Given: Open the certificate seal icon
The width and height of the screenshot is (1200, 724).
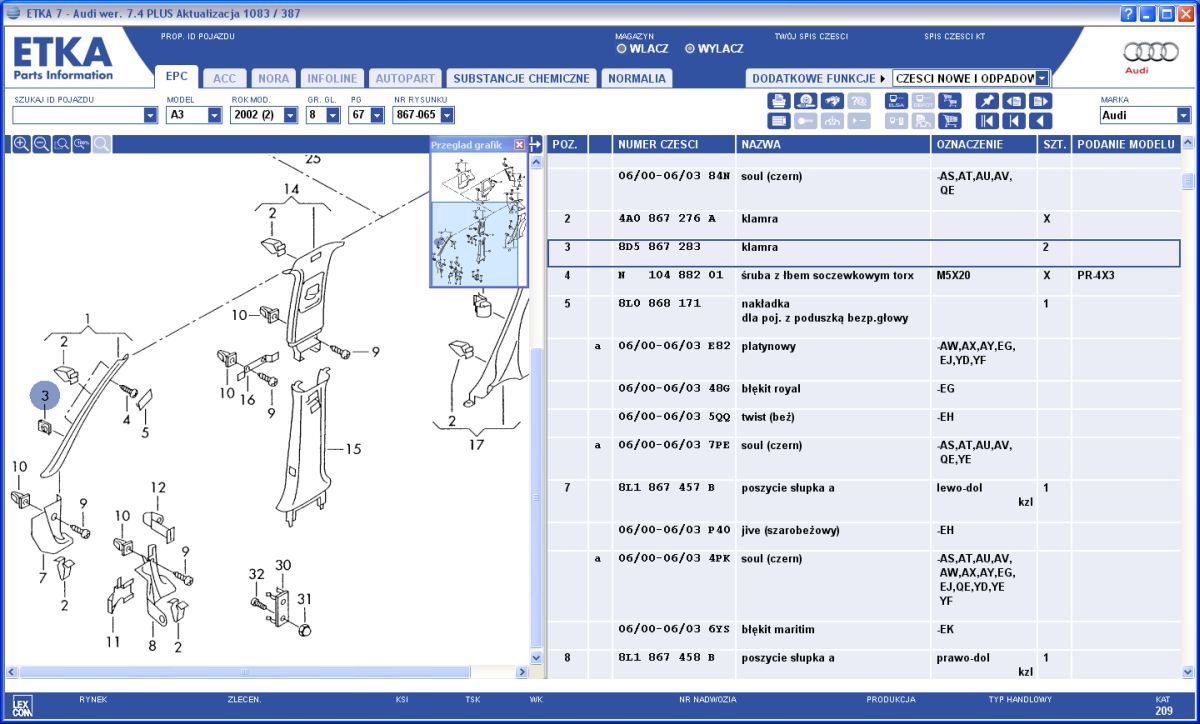Looking at the screenshot, I should click(805, 101).
